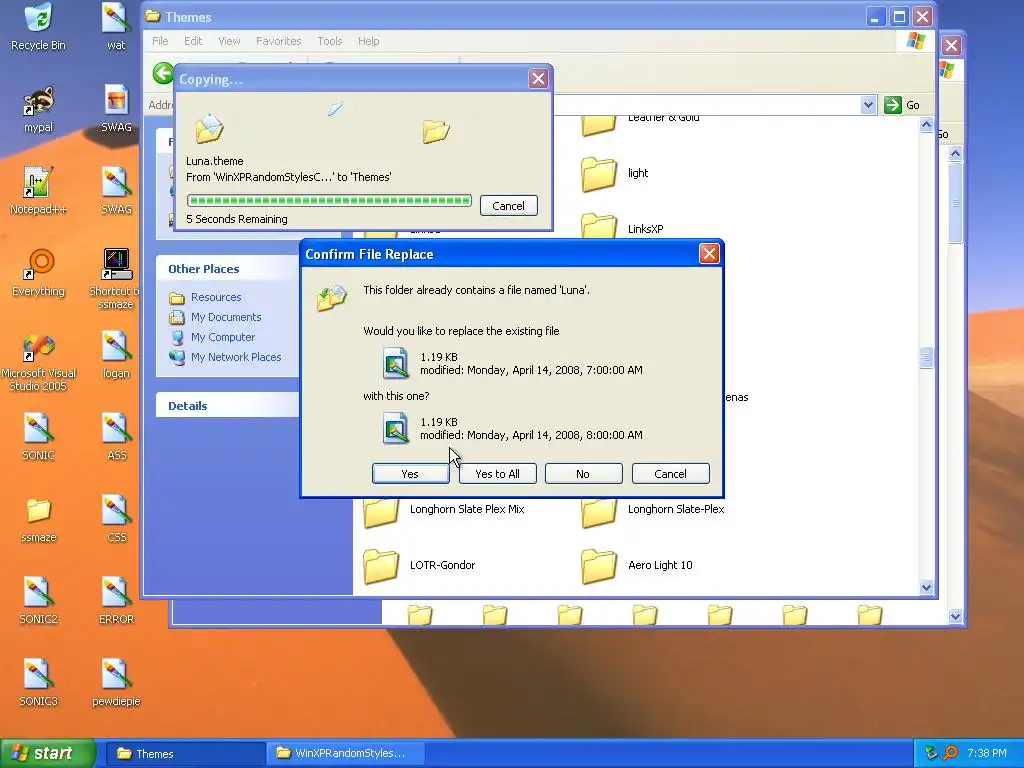Select the wat theme file icon
Screen dimensions: 1024x768
click(x=116, y=27)
